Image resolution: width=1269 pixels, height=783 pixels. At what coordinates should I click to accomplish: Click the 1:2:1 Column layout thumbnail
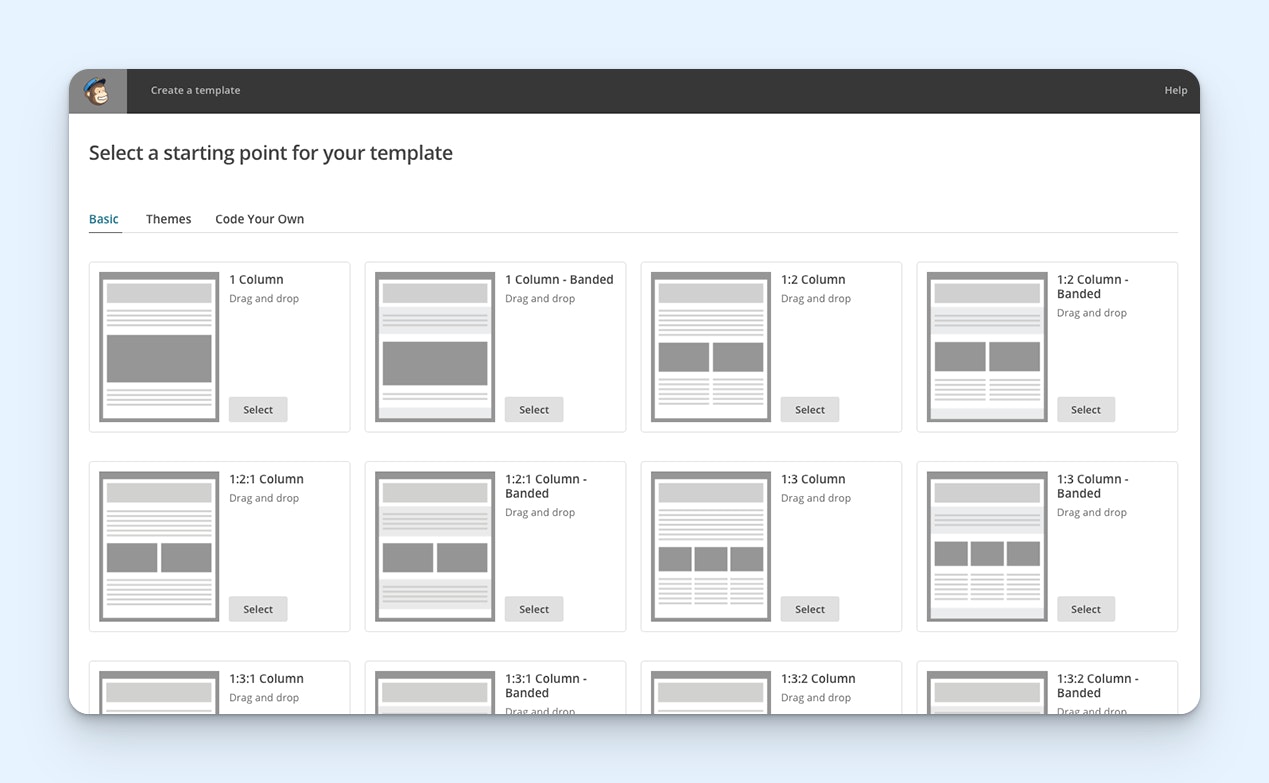159,546
